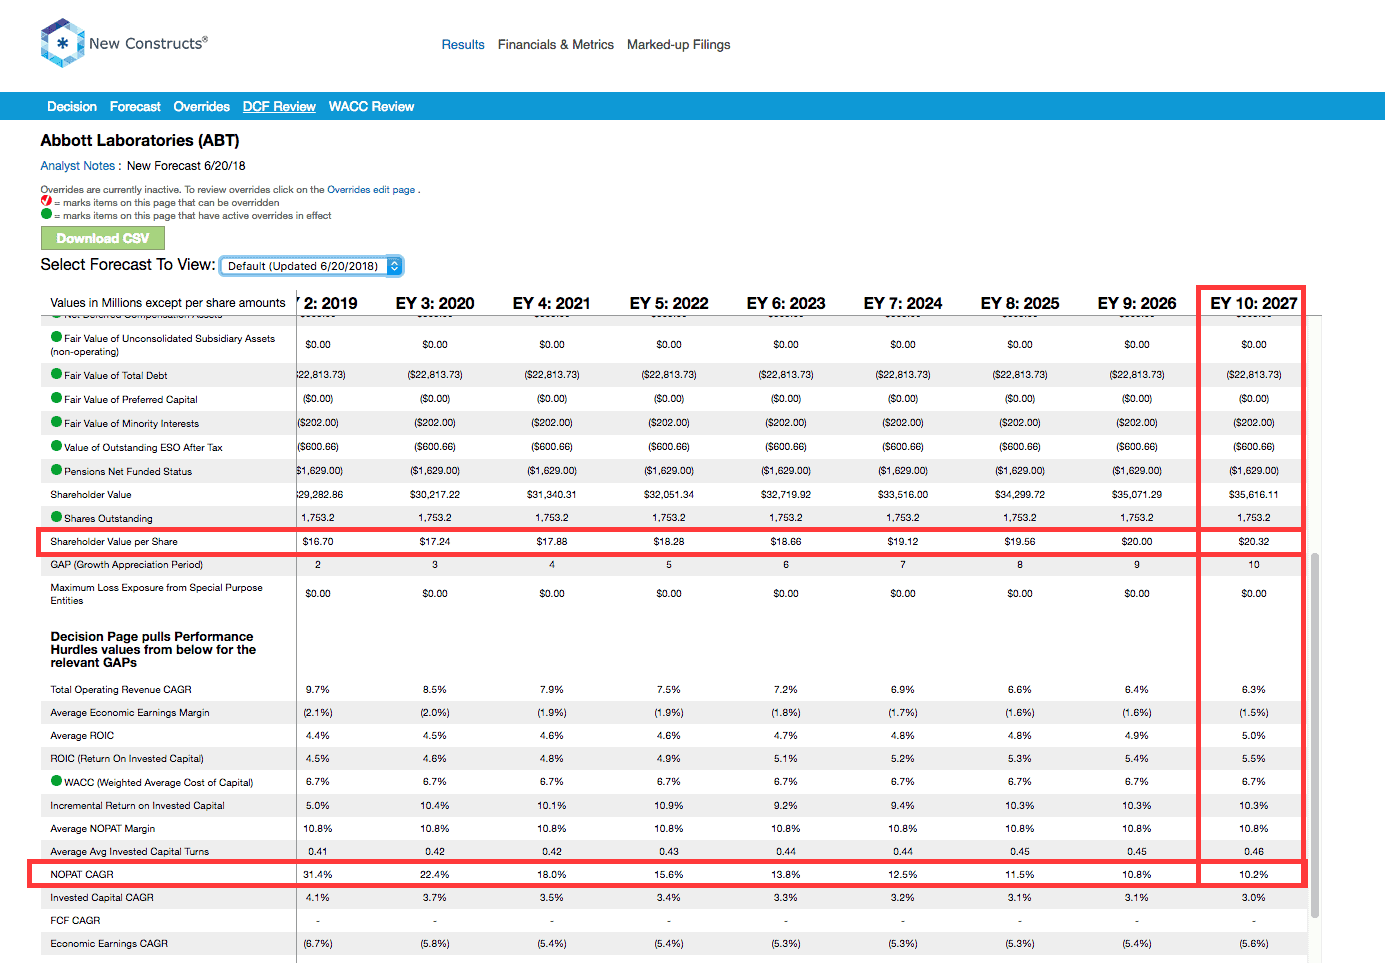The width and height of the screenshot is (1385, 963).
Task: Click the $17.24 value under EY 3: 2020
Action: tap(435, 541)
